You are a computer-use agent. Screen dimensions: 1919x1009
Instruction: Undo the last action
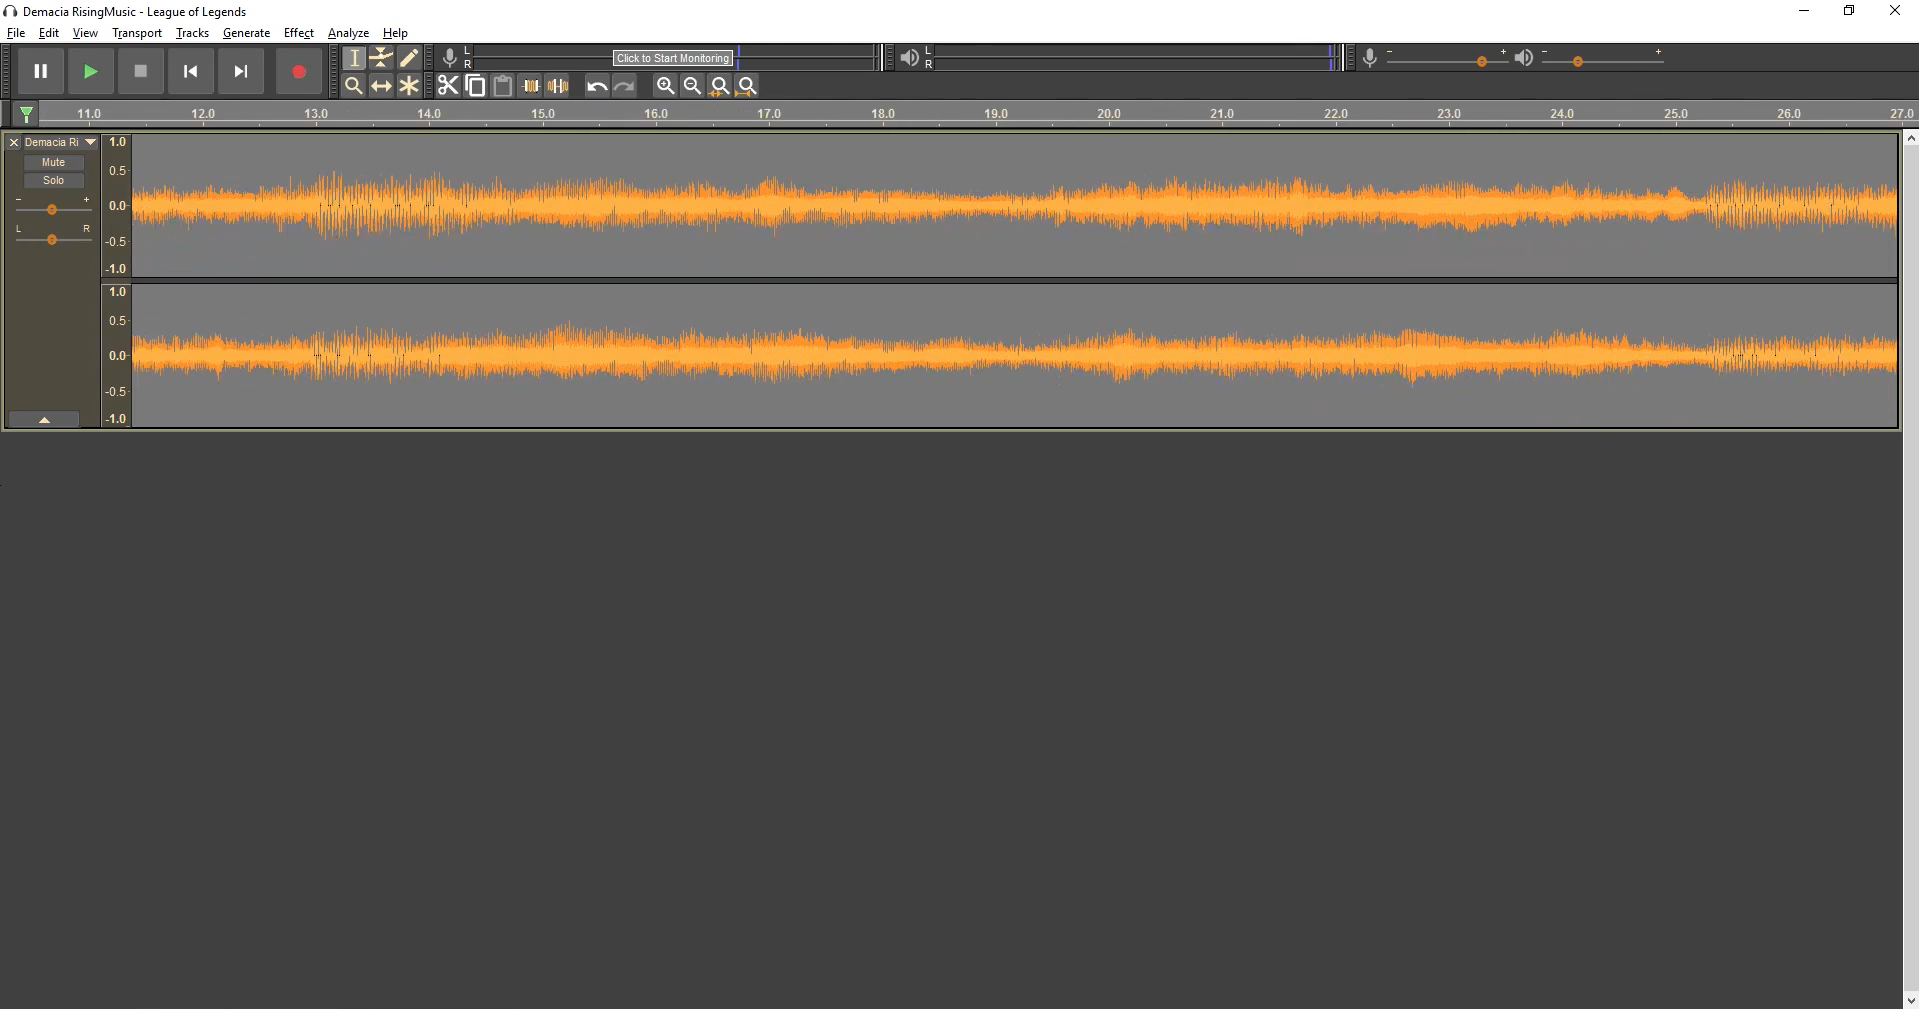pos(597,86)
